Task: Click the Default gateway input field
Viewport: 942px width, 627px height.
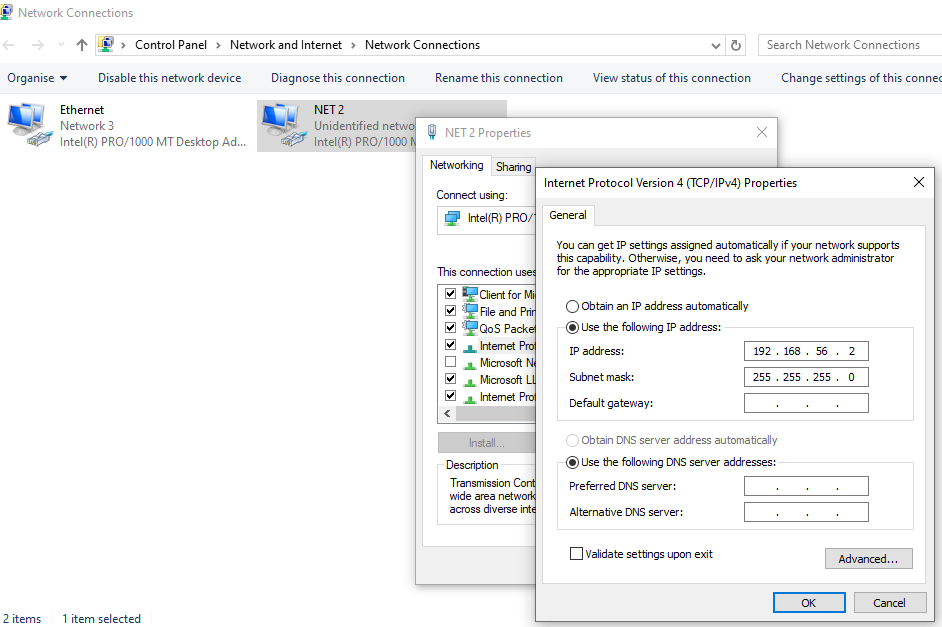Action: coord(806,403)
